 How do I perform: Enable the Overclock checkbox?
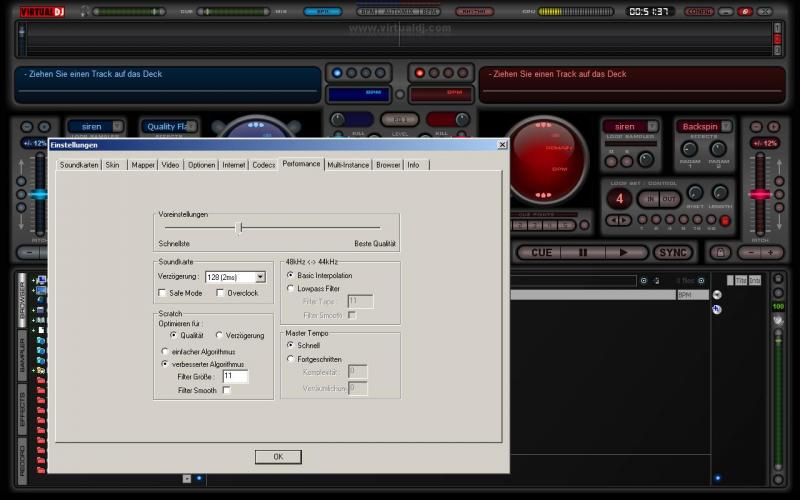[x=220, y=293]
